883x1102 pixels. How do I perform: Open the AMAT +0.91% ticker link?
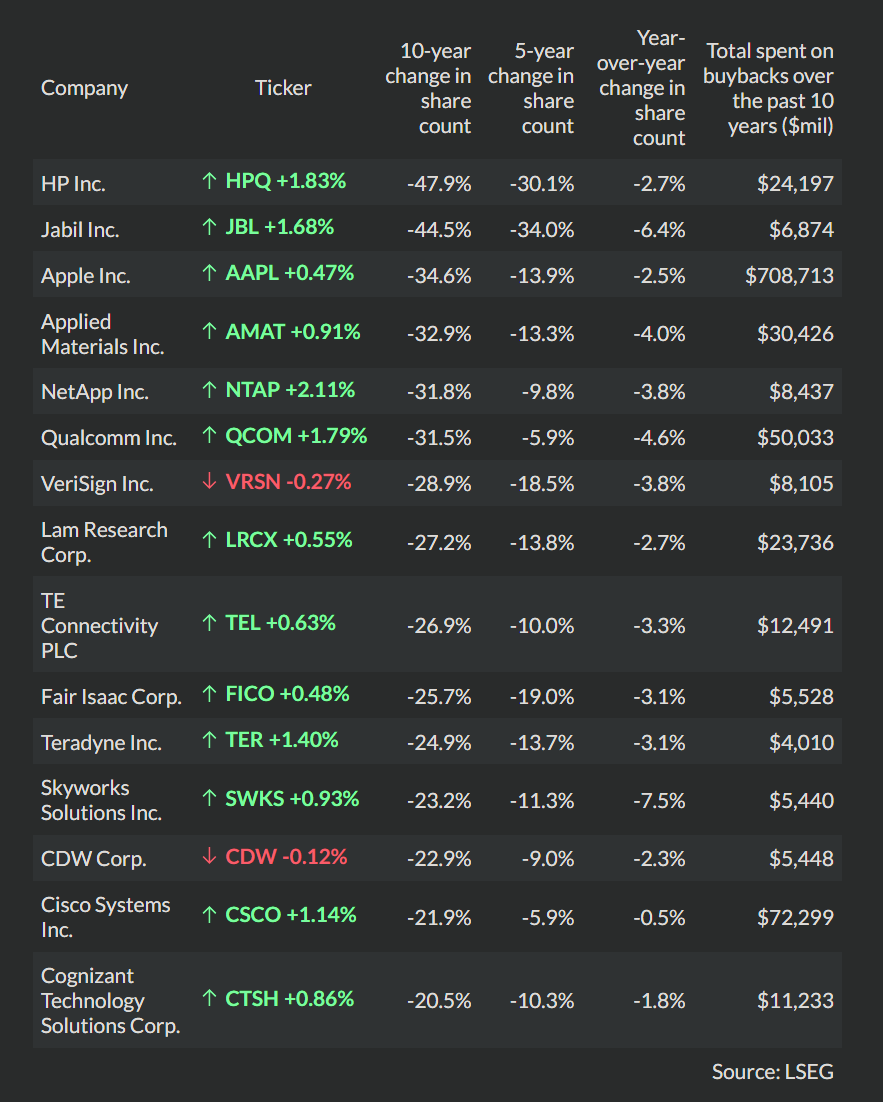(x=293, y=332)
